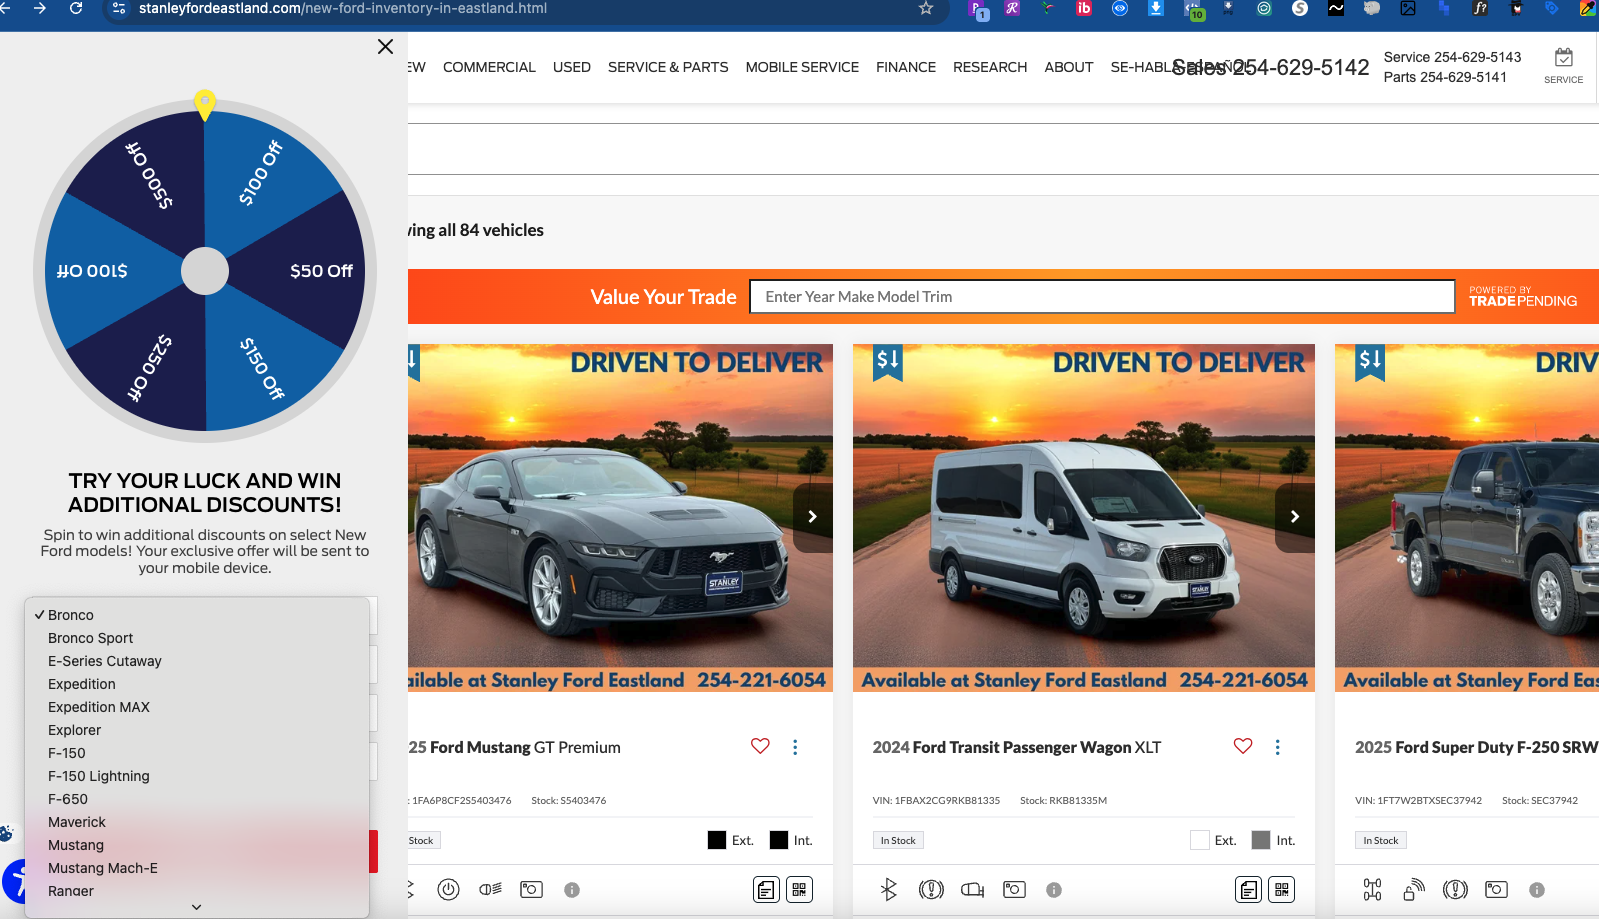Select white exterior color swatch on Transit

pos(1200,840)
